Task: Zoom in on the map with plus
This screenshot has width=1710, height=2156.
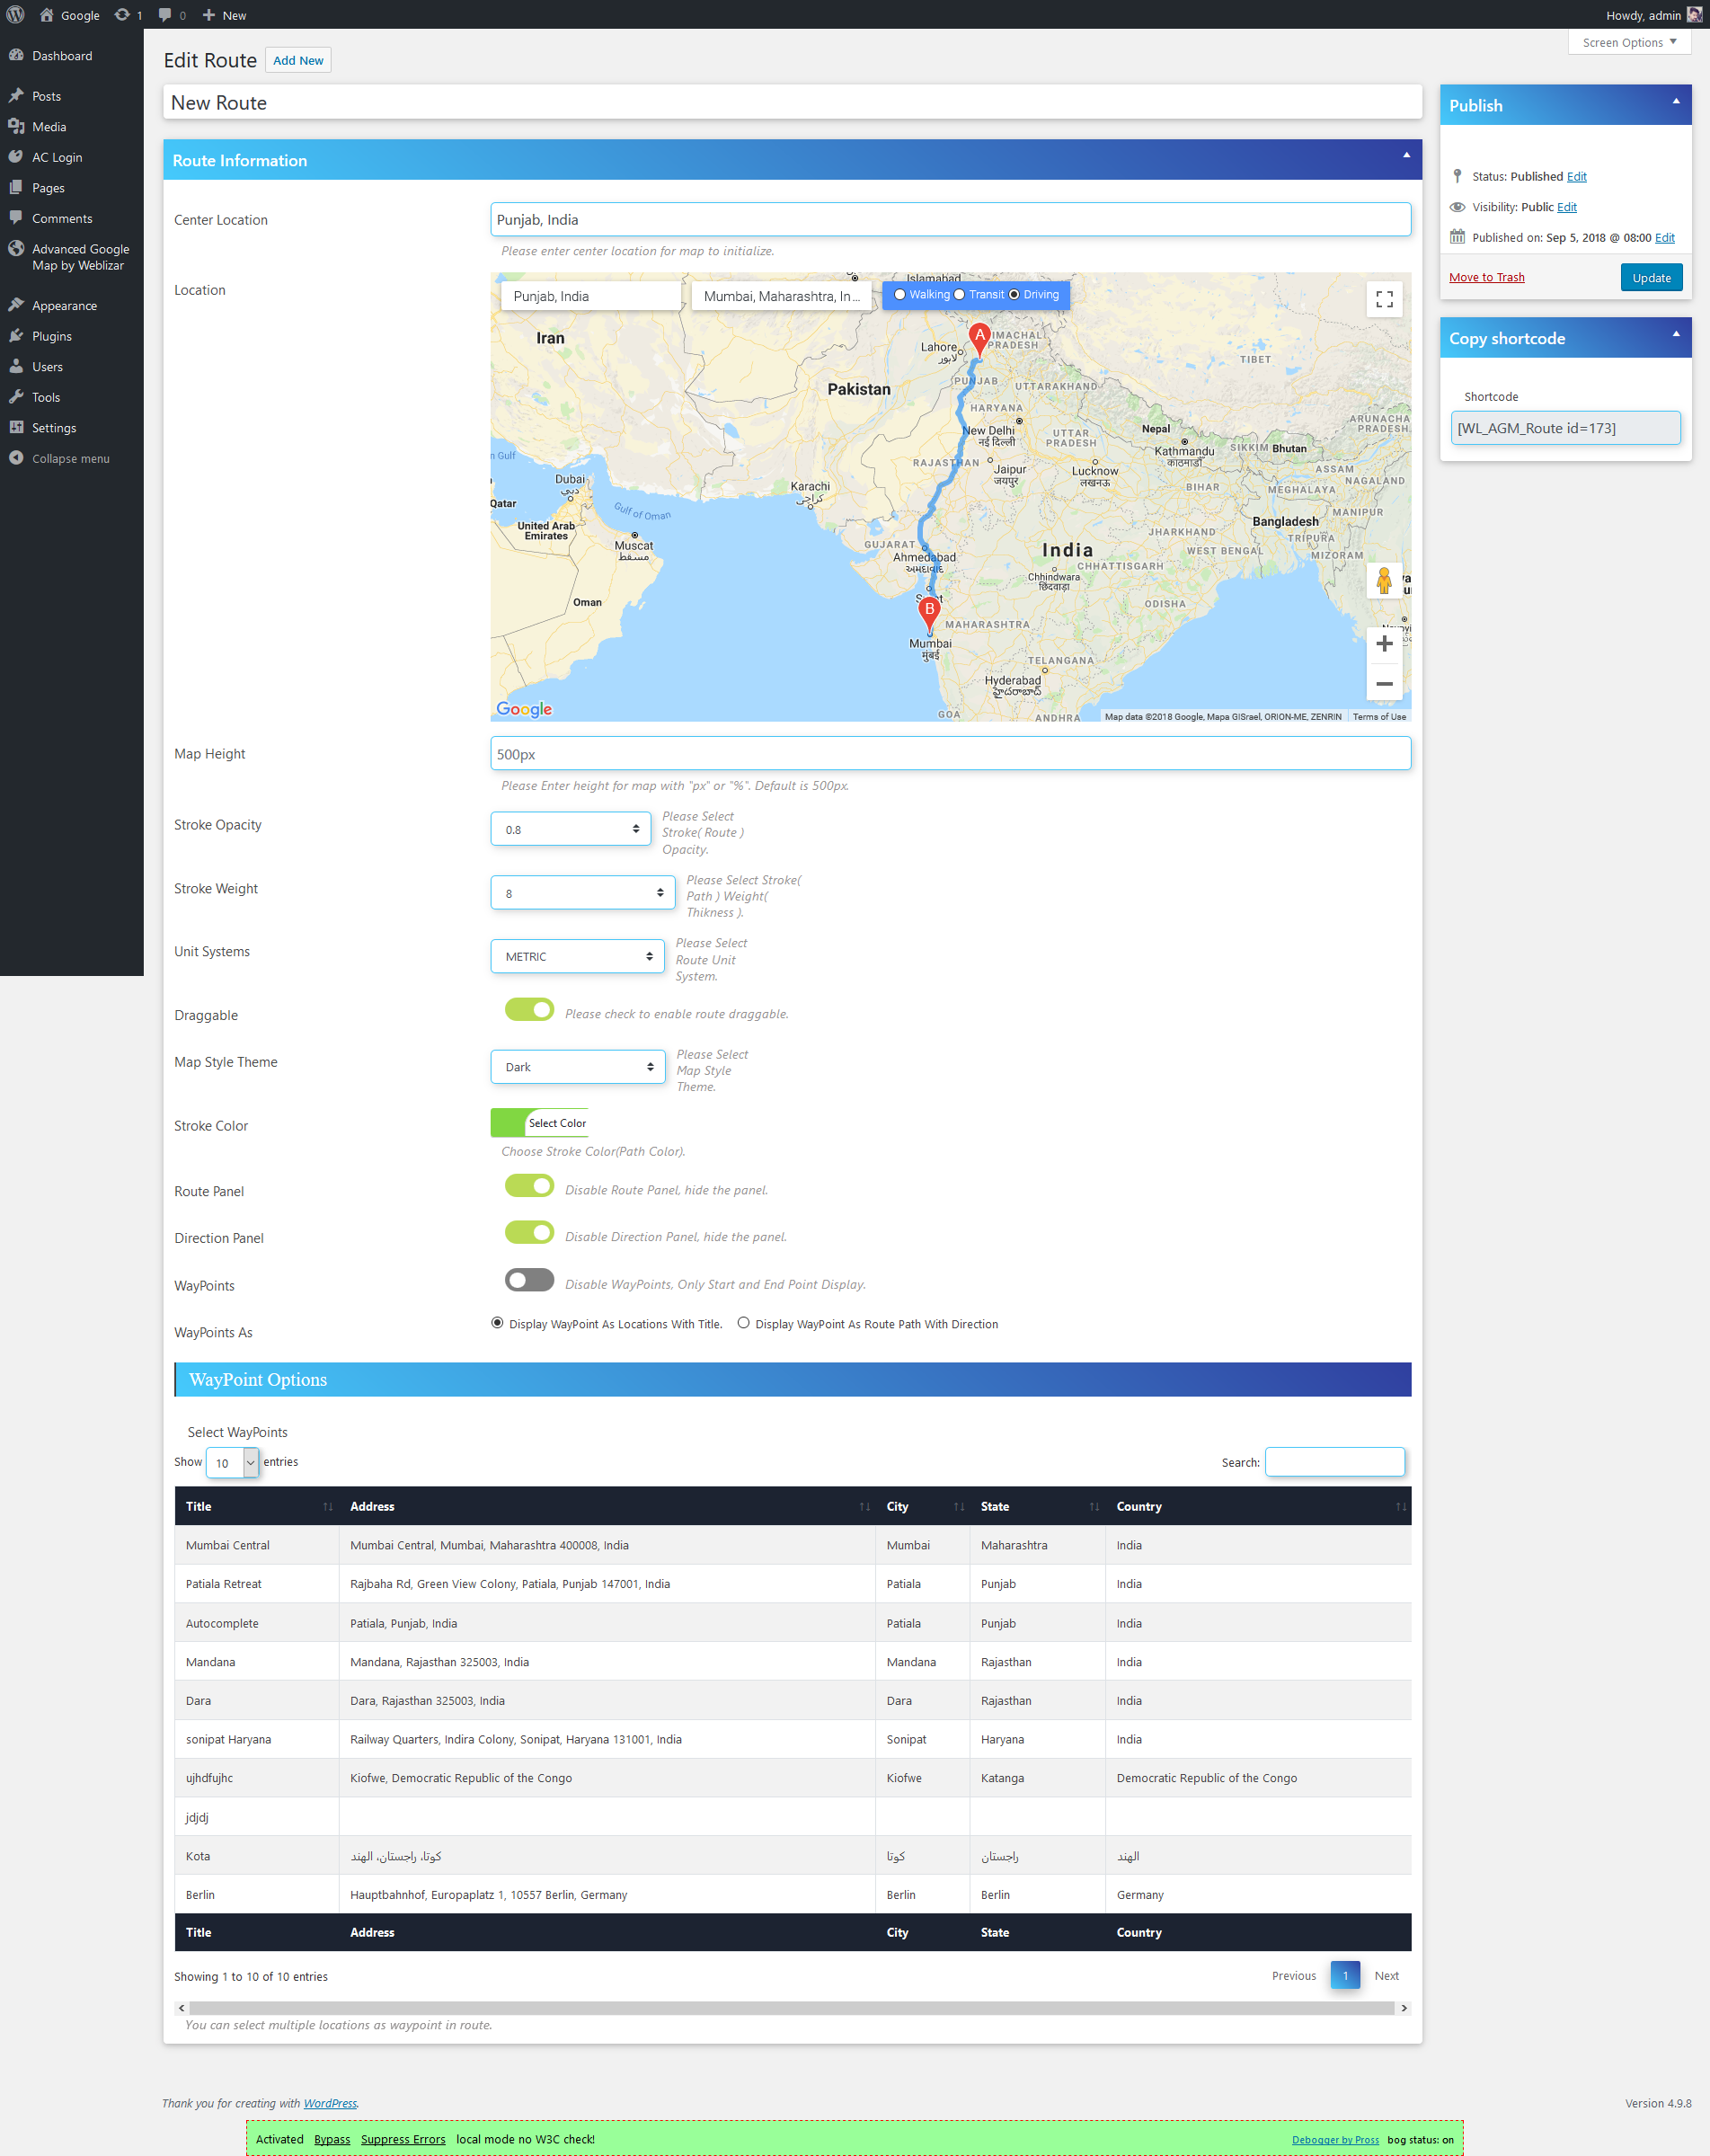Action: (1384, 644)
